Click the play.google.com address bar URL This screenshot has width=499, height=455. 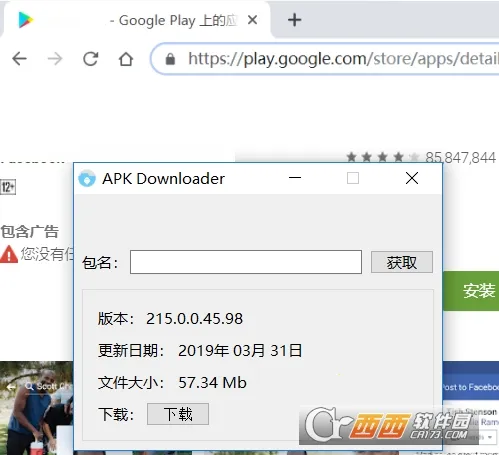coord(343,59)
